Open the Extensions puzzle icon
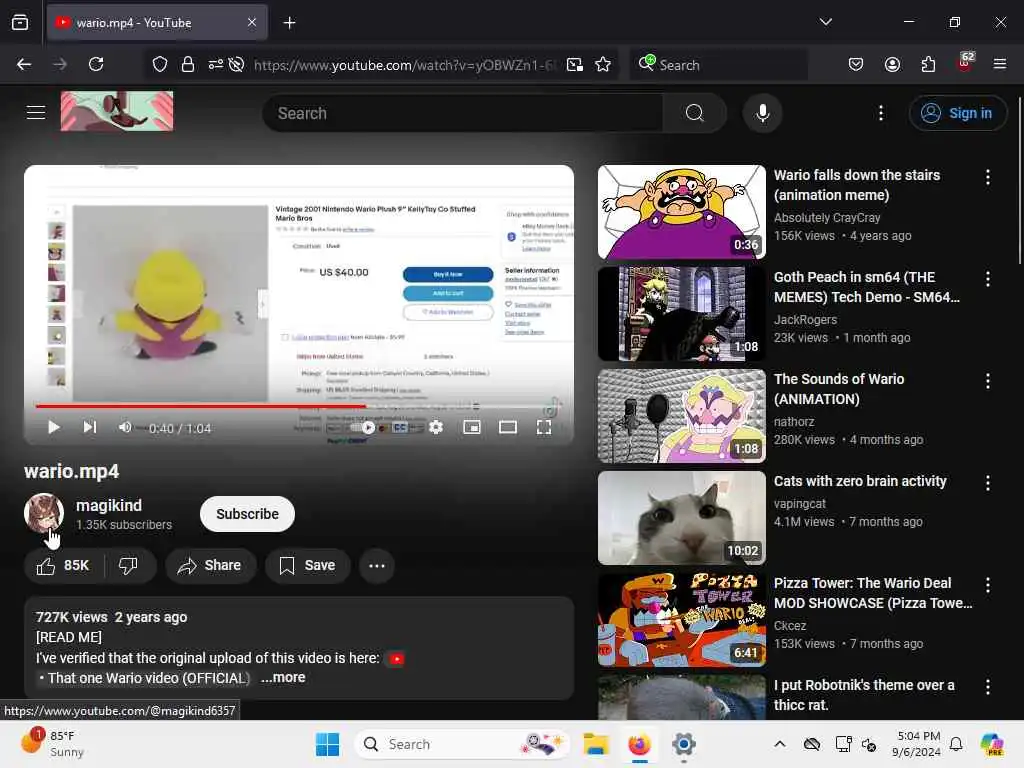 tap(928, 64)
